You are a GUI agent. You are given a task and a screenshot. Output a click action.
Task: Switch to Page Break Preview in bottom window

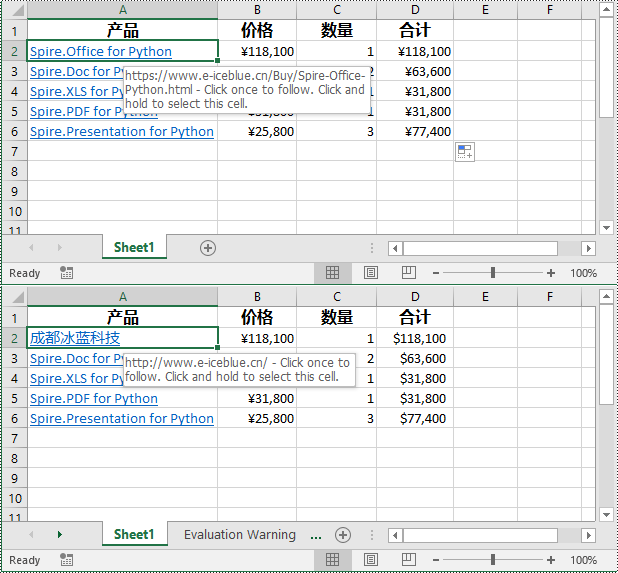point(408,560)
